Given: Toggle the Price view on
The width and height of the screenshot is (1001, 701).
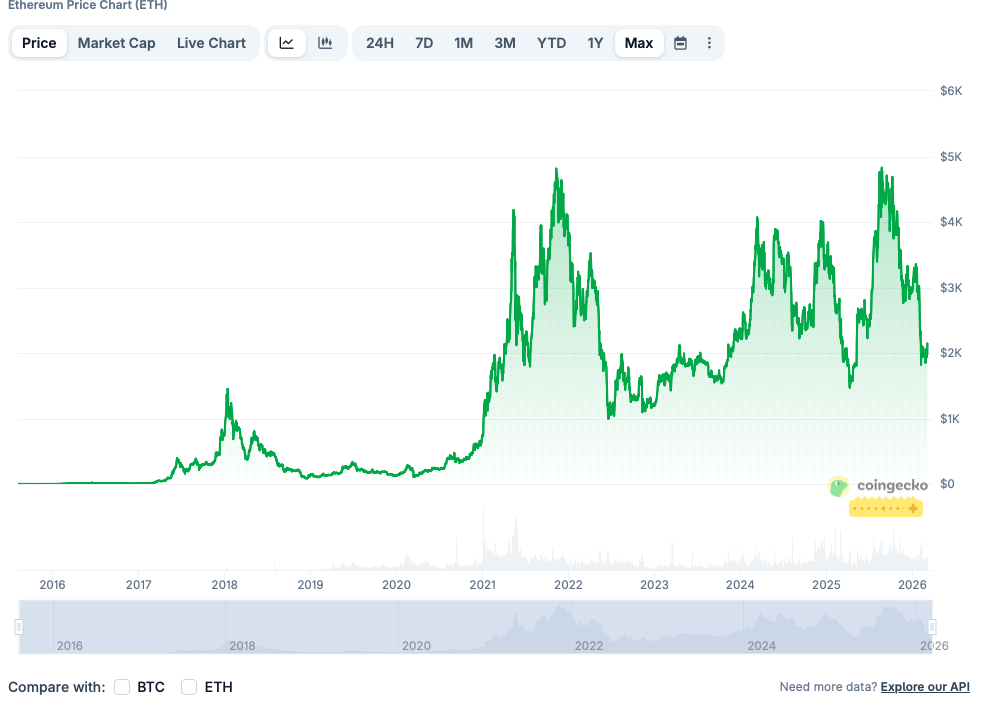Looking at the screenshot, I should 38,42.
